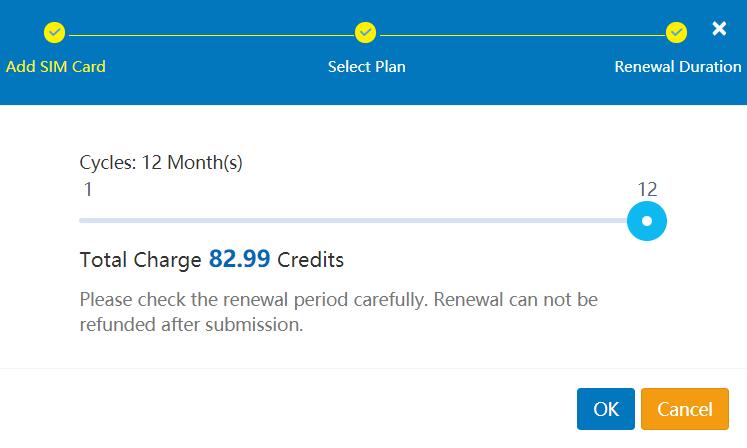The width and height of the screenshot is (747, 448).
Task: Open the Select Plan step label
Action: (366, 66)
